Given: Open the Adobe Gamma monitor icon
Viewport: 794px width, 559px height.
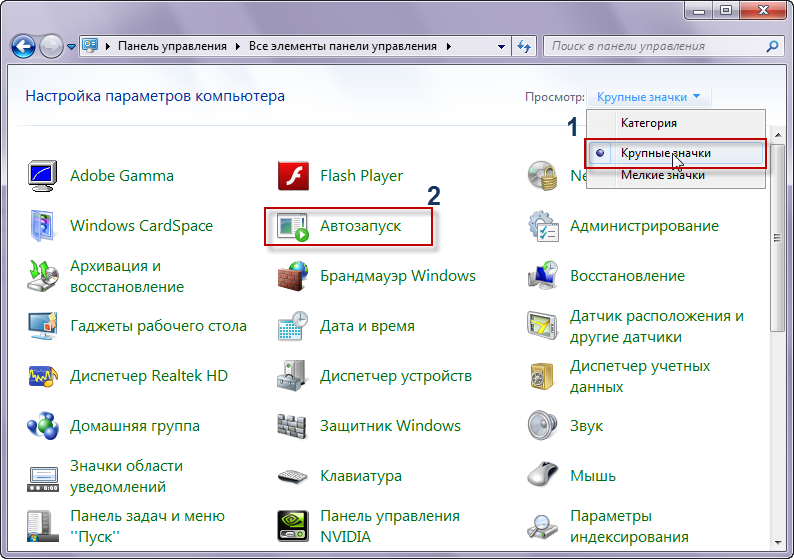Looking at the screenshot, I should (x=42, y=176).
